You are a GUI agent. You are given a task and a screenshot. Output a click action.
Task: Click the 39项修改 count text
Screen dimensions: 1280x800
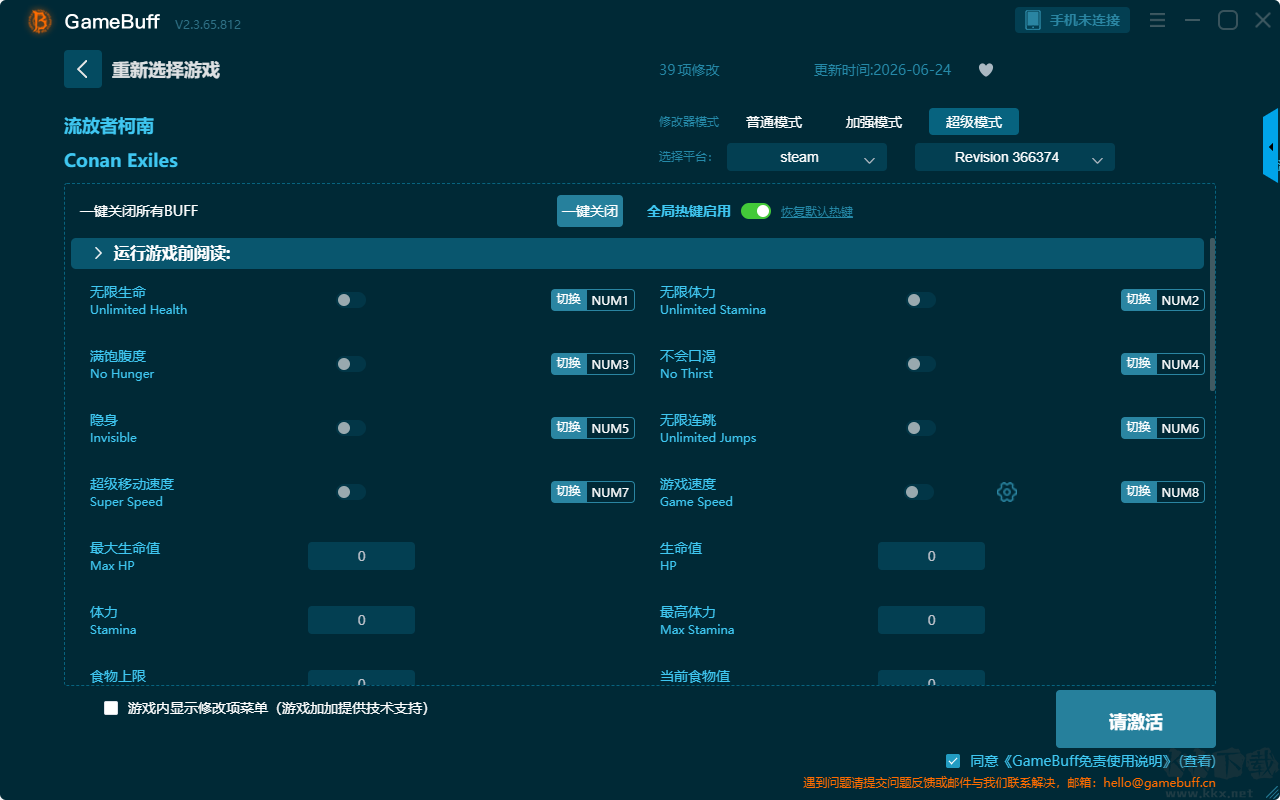click(x=689, y=70)
